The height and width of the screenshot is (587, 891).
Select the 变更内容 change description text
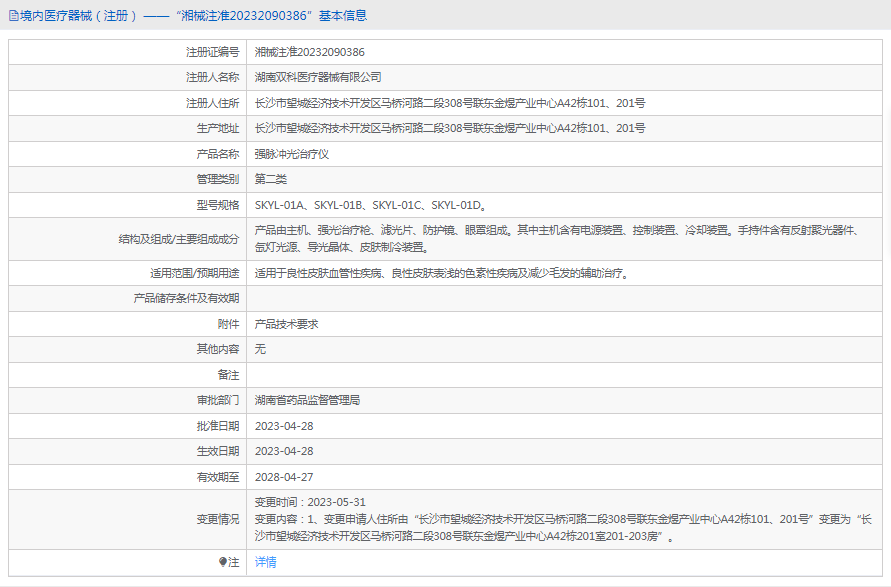tap(563, 528)
